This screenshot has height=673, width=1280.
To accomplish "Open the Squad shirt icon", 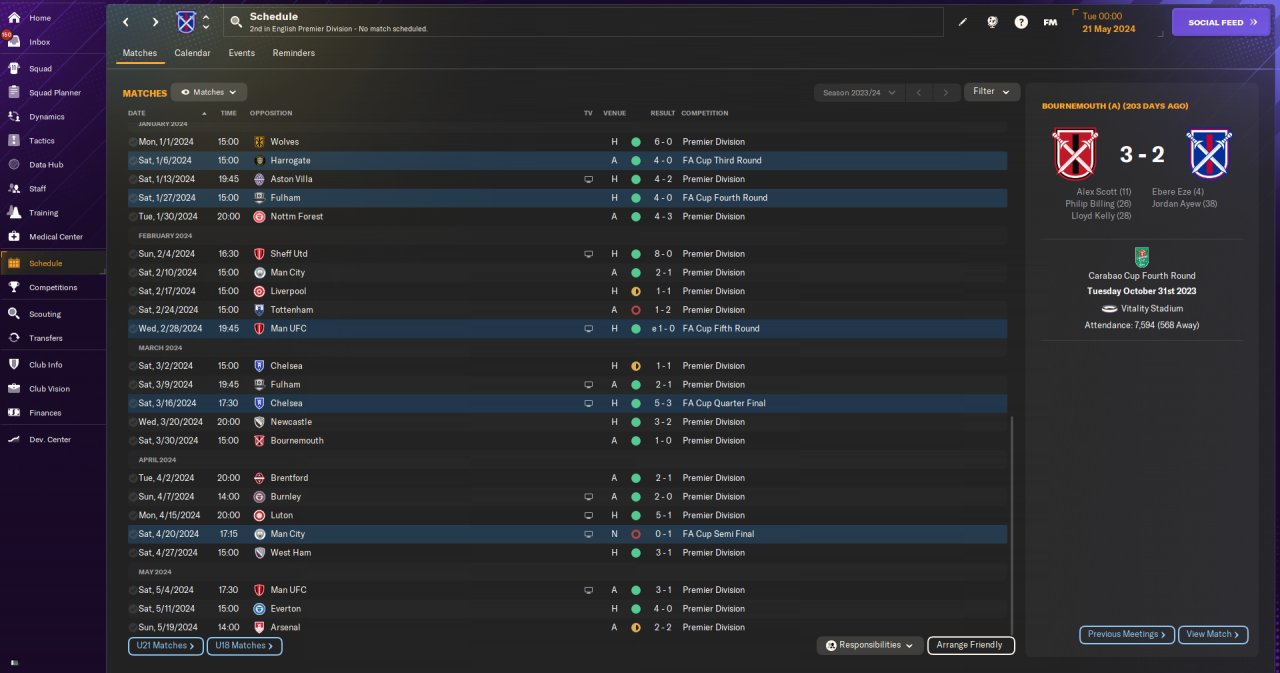I will [14, 69].
